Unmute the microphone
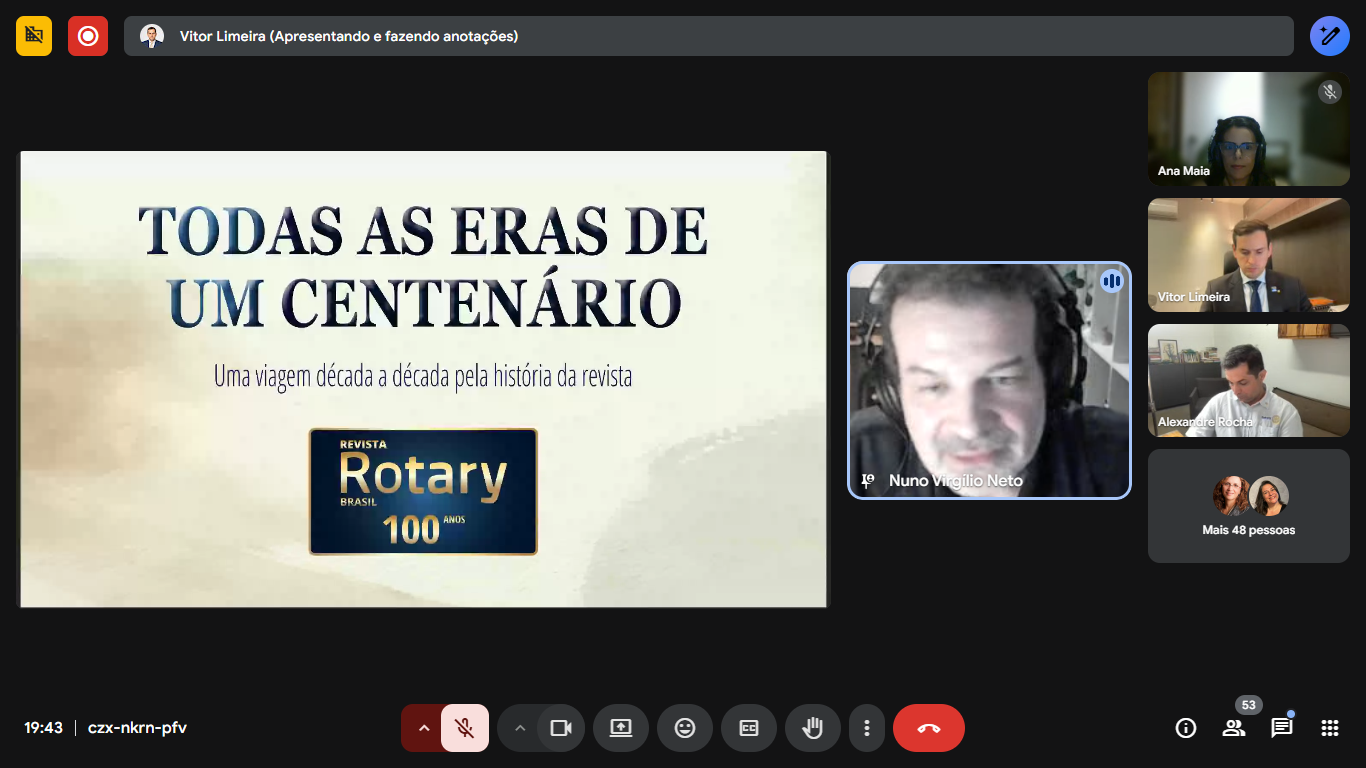The width and height of the screenshot is (1366, 768). pos(465,728)
